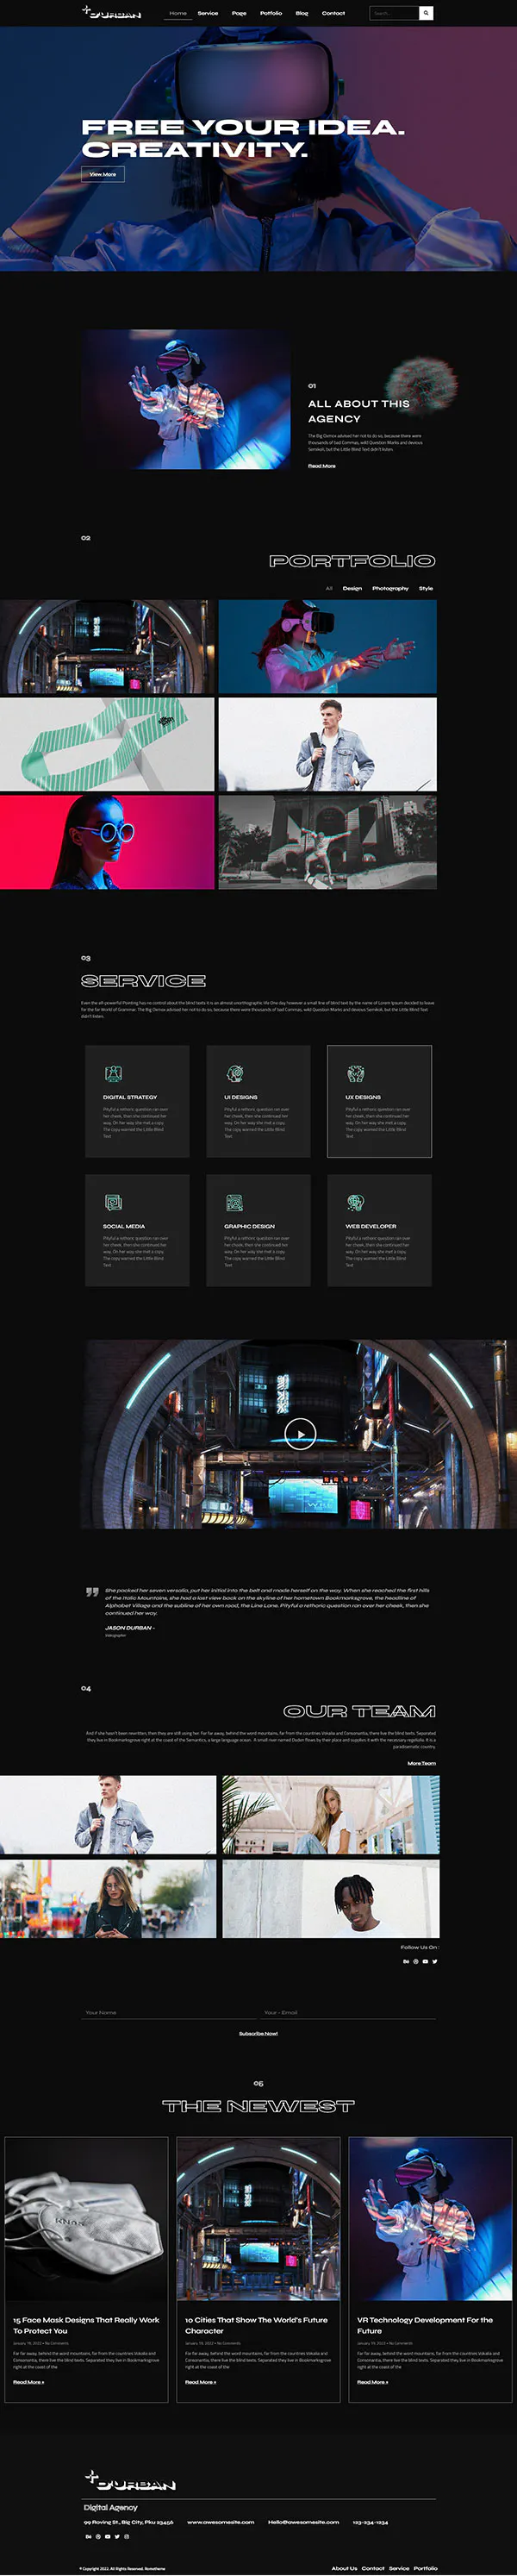
Task: Click the Social Media service icon
Action: coord(113,1203)
